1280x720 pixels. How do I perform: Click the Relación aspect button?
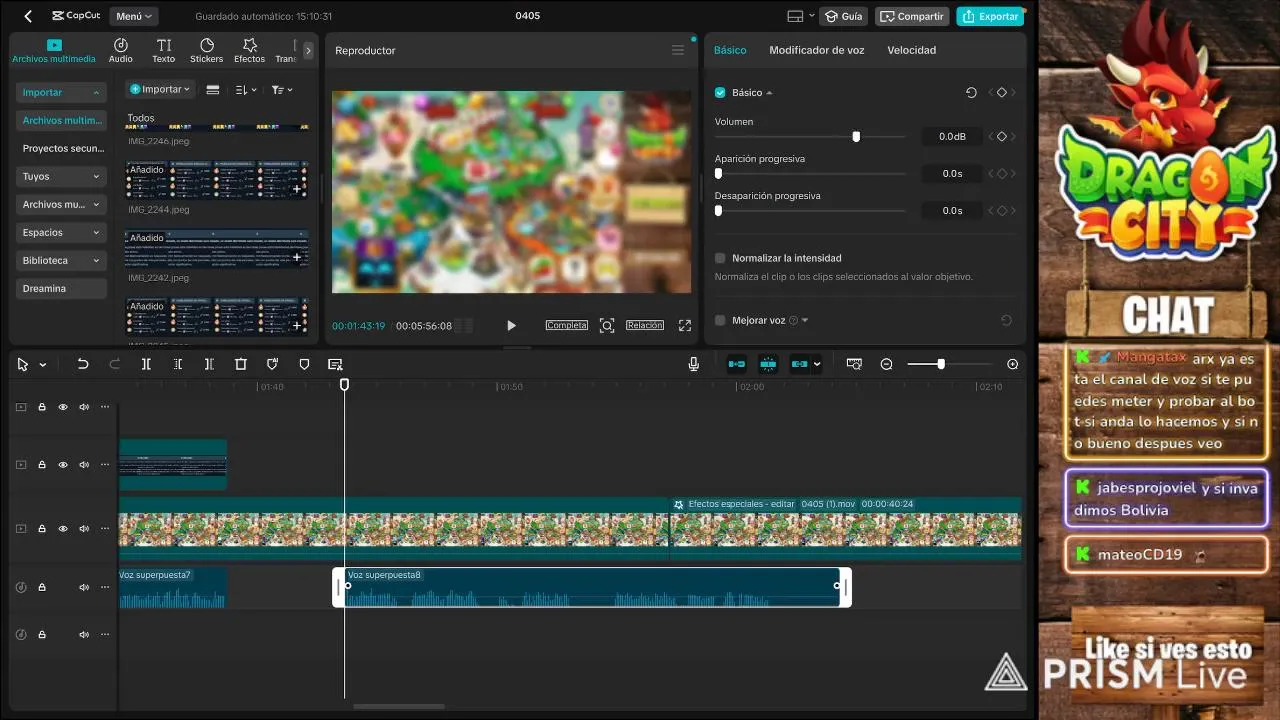645,325
